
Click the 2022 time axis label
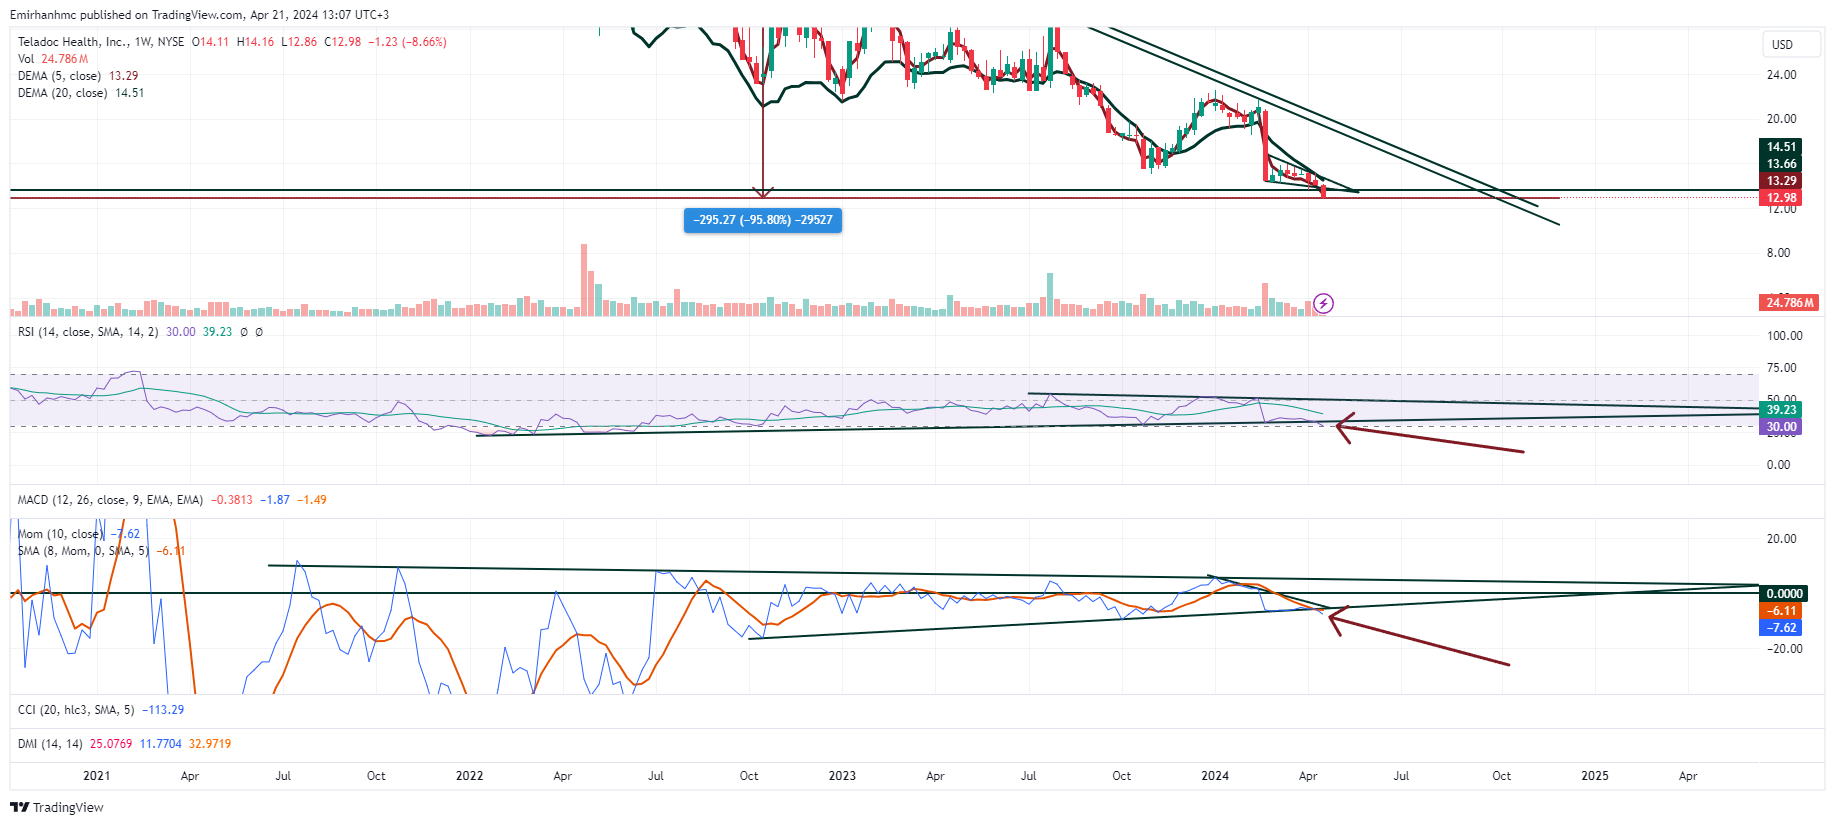pos(469,776)
